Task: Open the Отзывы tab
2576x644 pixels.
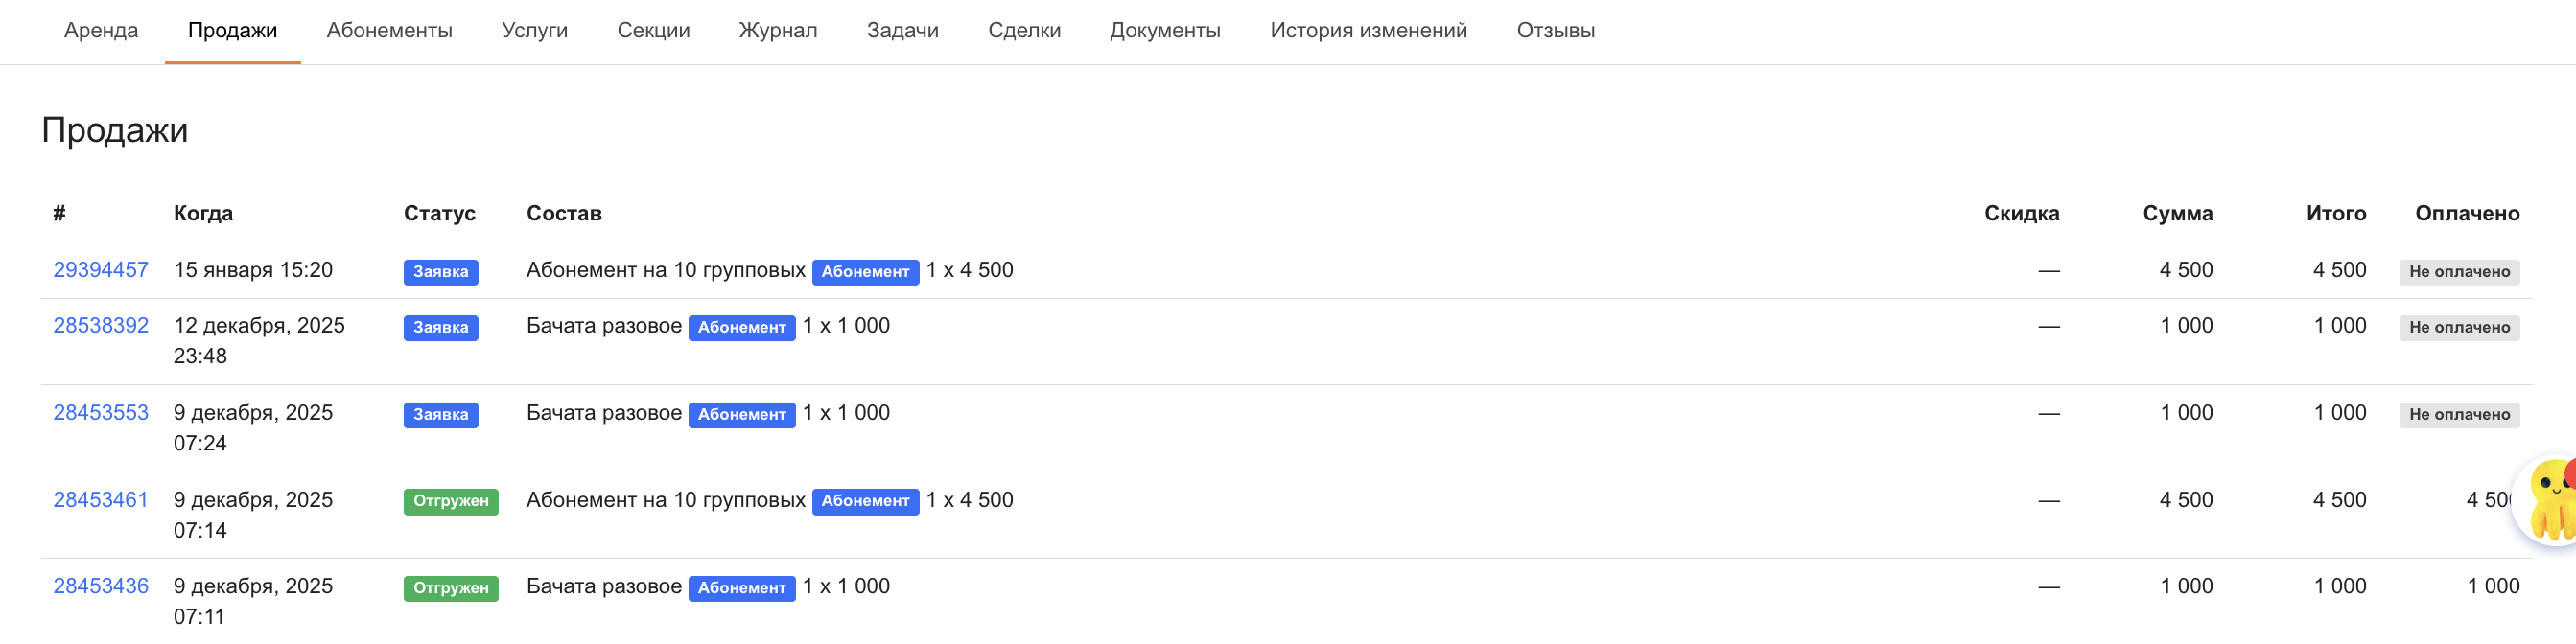Action: 1555,31
